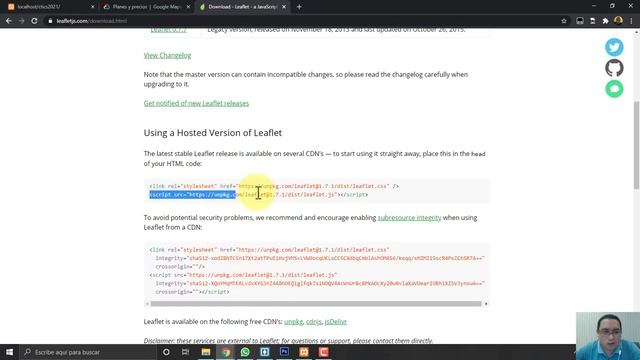This screenshot has width=640, height=360.
Task: Open the Chrome three-dot menu
Action: pyautogui.click(x=631, y=21)
